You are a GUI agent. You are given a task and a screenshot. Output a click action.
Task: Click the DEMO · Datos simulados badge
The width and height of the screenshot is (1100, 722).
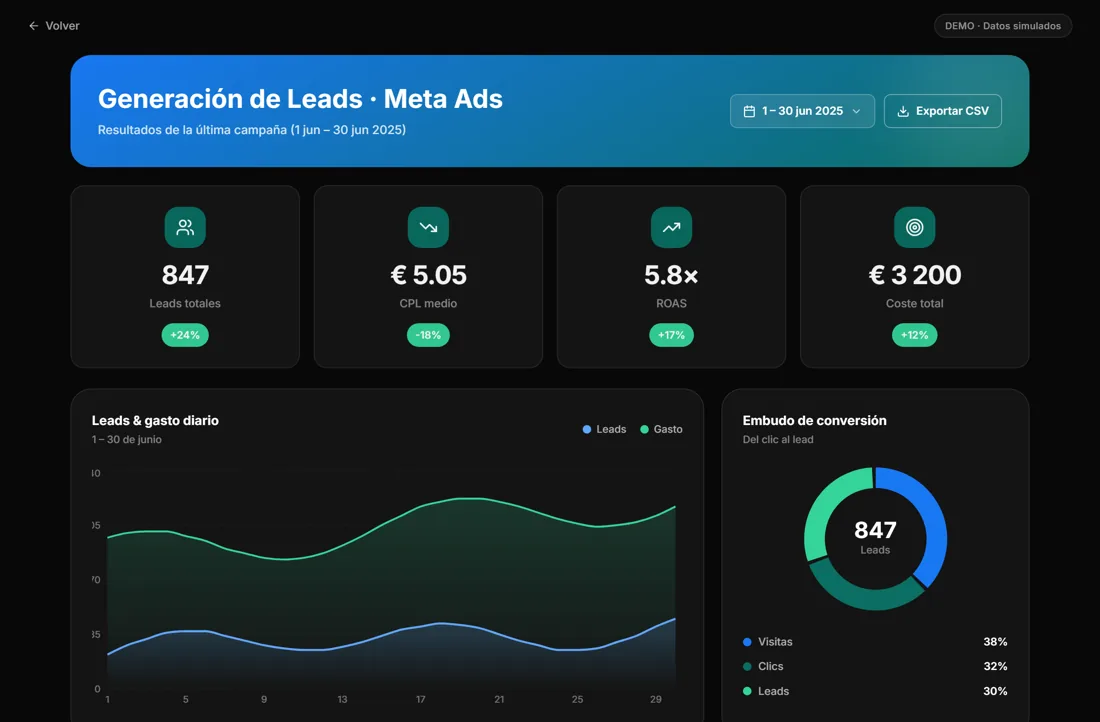1002,26
